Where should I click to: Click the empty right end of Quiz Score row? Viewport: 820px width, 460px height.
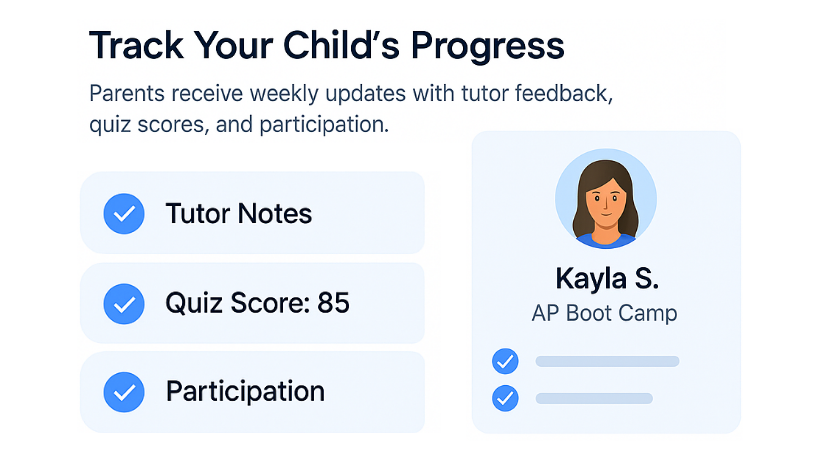(390, 303)
